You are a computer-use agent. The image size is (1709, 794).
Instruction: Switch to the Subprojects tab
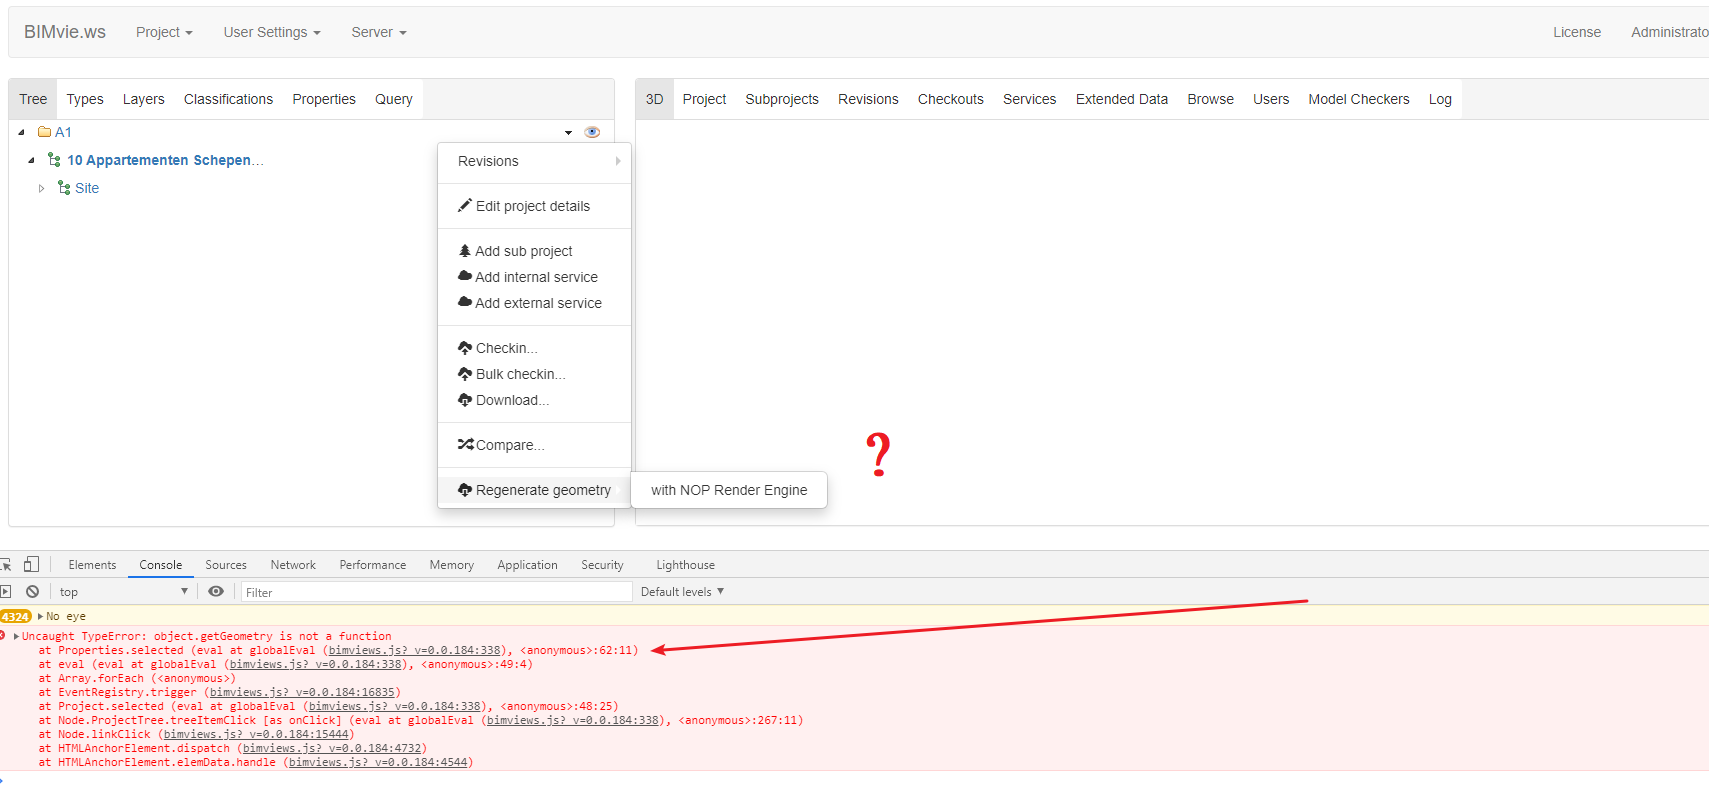pos(782,99)
